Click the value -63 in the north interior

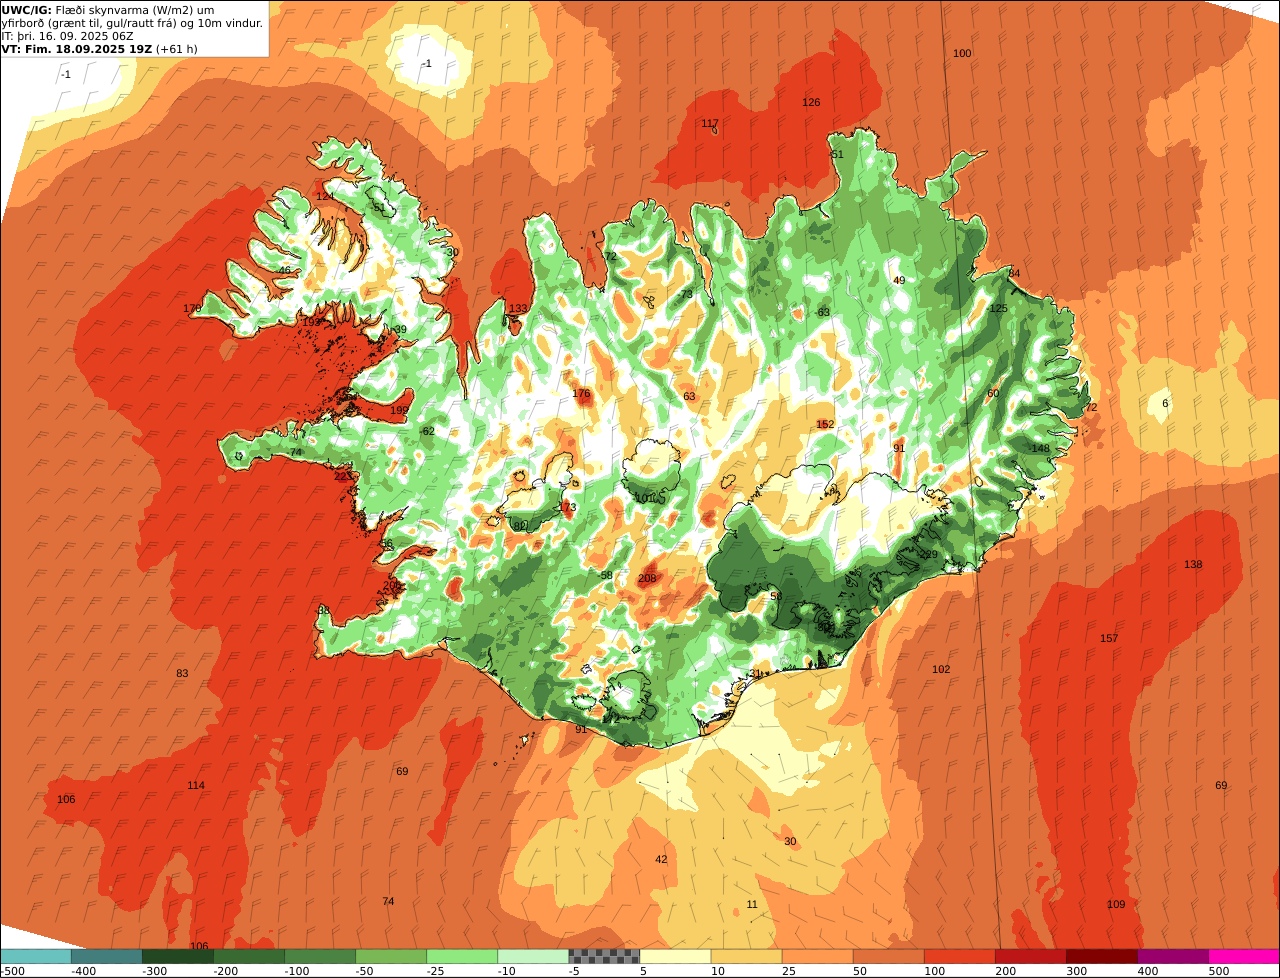(x=823, y=313)
